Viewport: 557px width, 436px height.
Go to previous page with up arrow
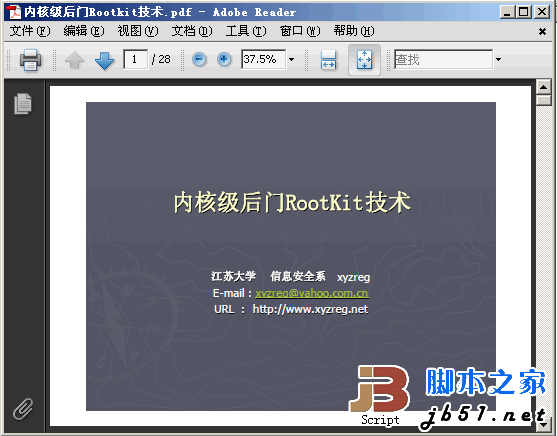75,60
